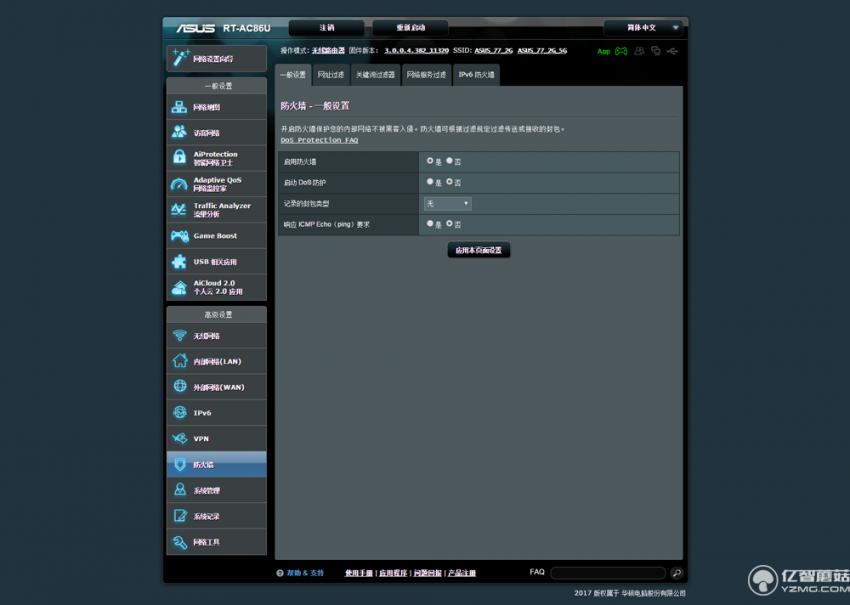Open the 网址过滤 URL filter tab

(329, 74)
